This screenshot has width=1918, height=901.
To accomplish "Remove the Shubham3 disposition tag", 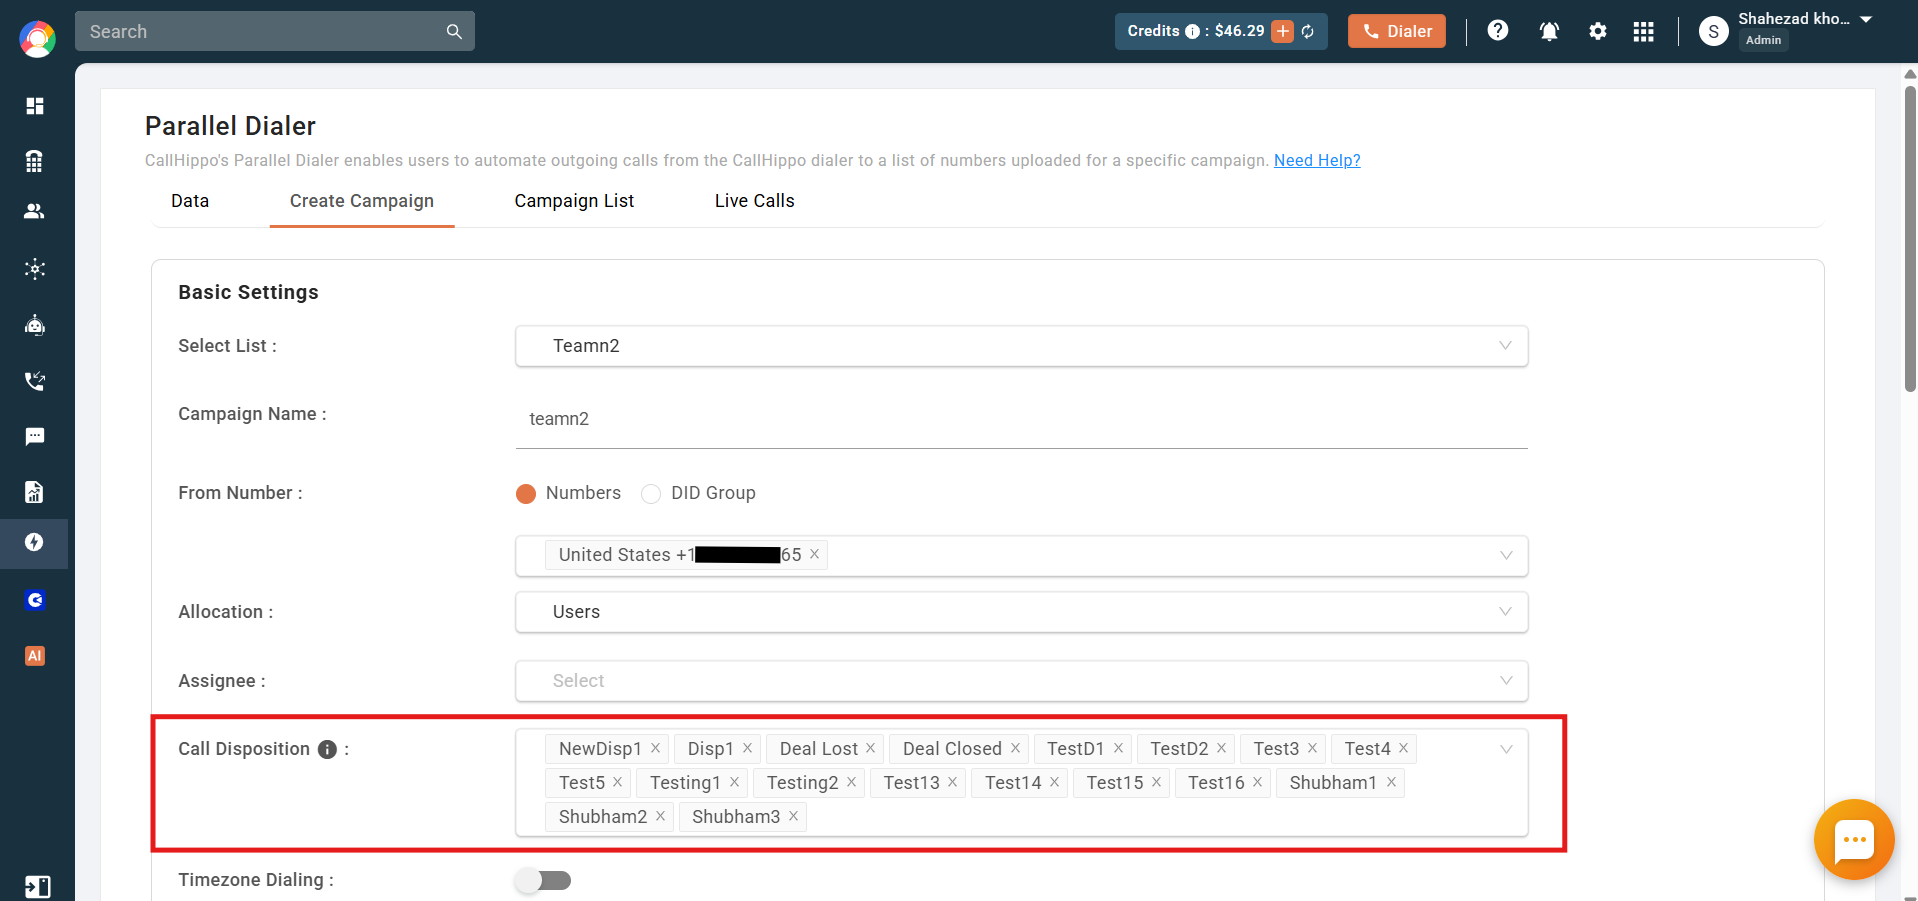I will [x=793, y=816].
